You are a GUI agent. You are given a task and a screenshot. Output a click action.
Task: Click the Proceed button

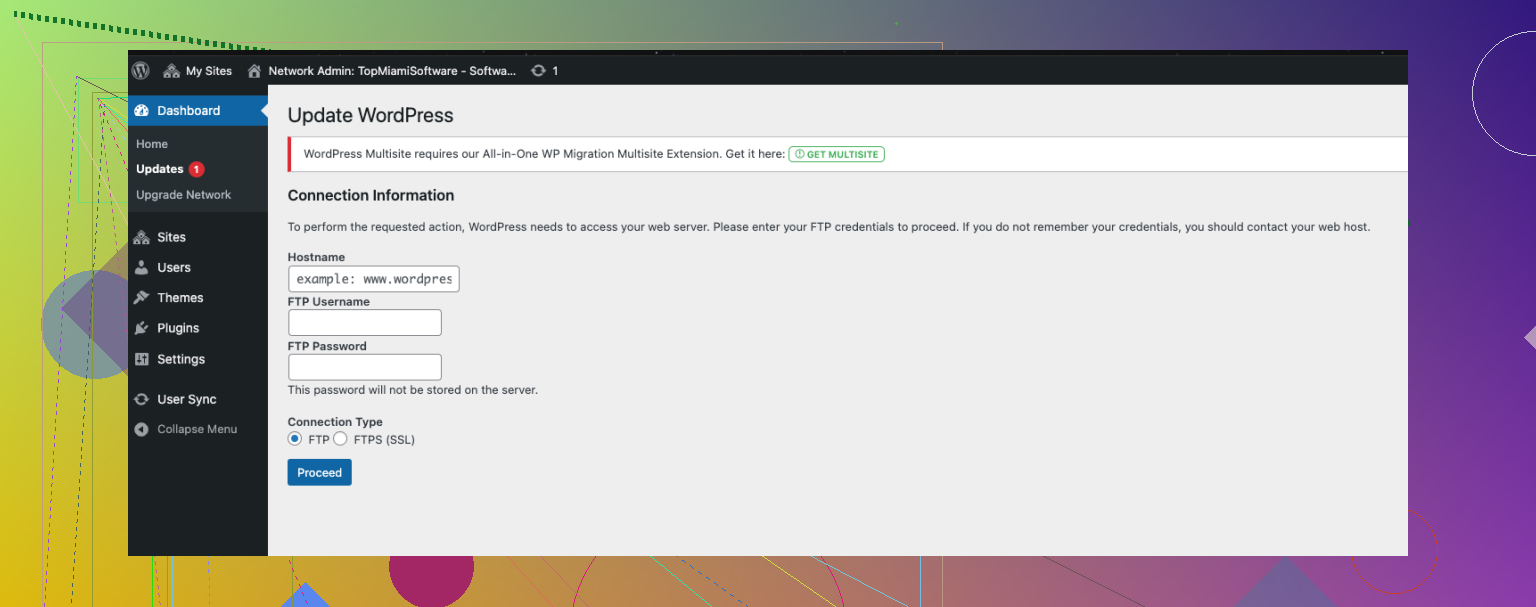tap(319, 472)
